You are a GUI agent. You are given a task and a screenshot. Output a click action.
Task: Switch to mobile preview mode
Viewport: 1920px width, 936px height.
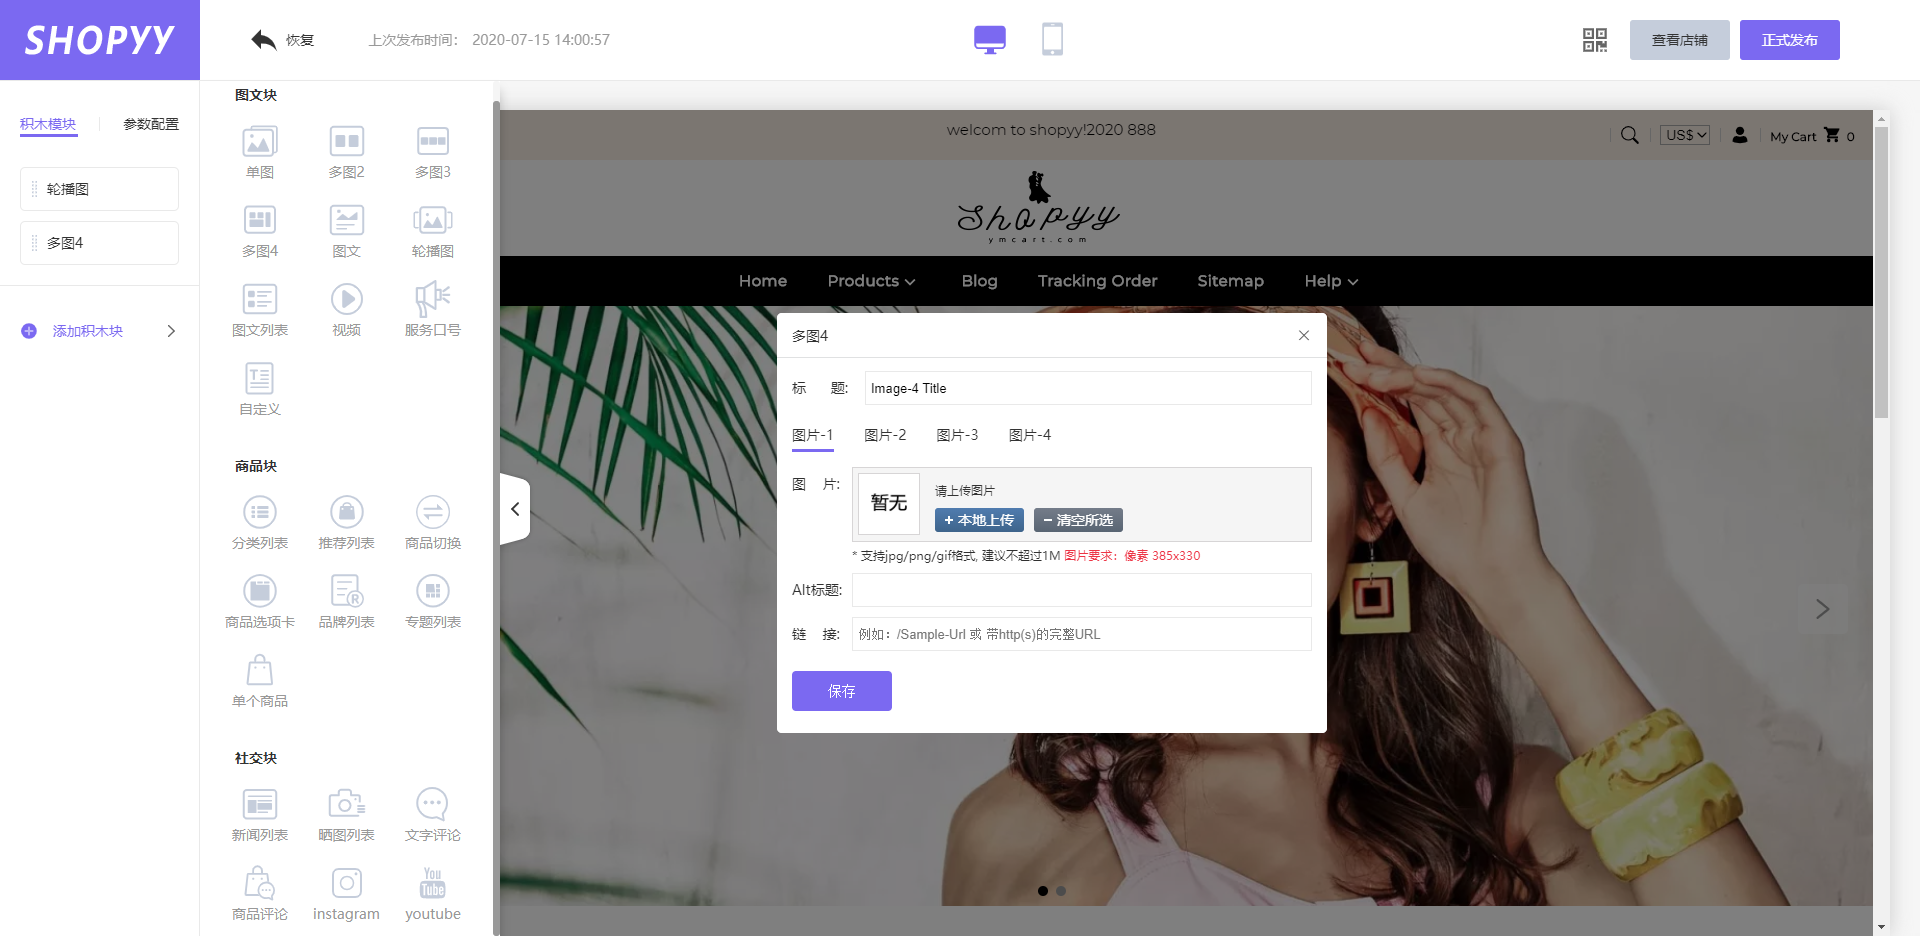click(x=1052, y=39)
